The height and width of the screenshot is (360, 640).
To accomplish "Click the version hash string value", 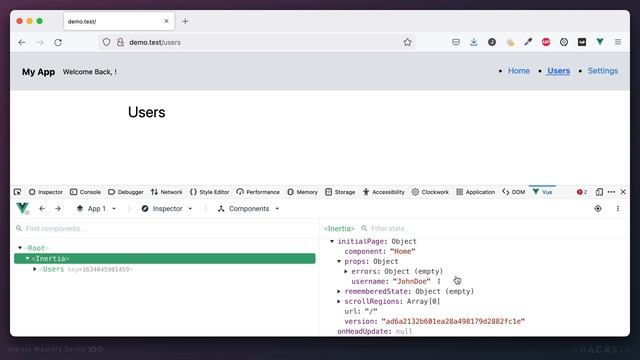I will click(453, 321).
